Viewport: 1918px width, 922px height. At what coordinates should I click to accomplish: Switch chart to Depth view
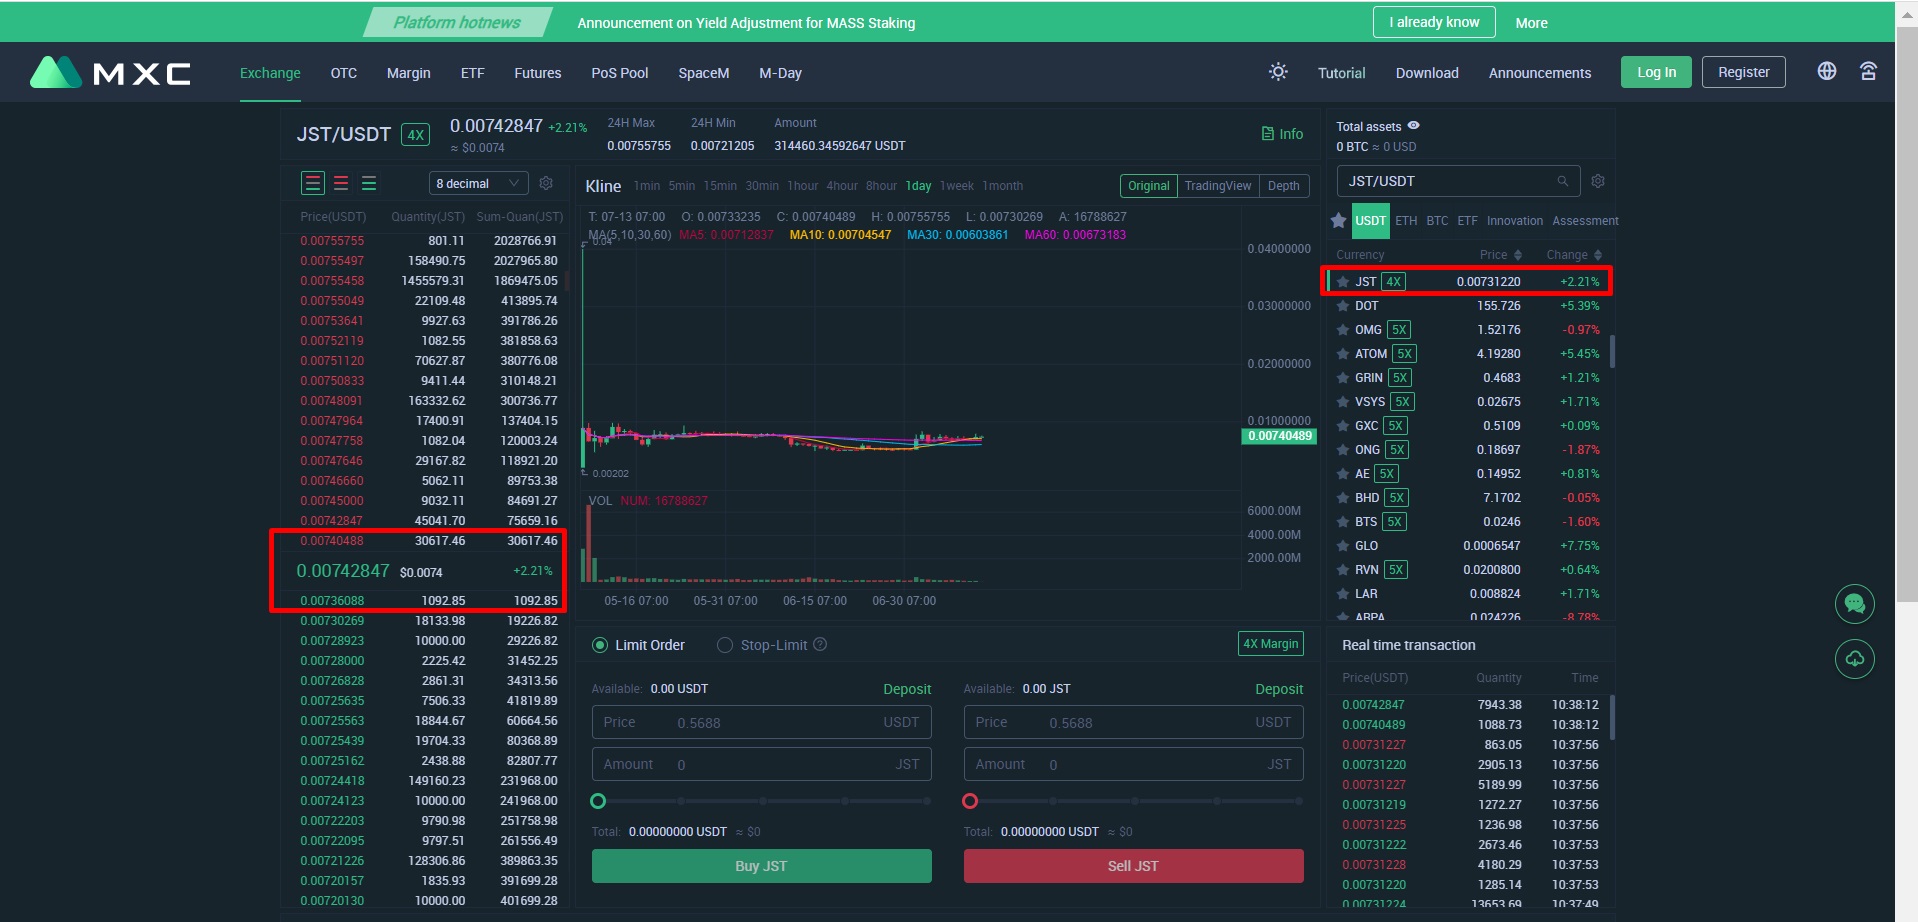[x=1284, y=186]
